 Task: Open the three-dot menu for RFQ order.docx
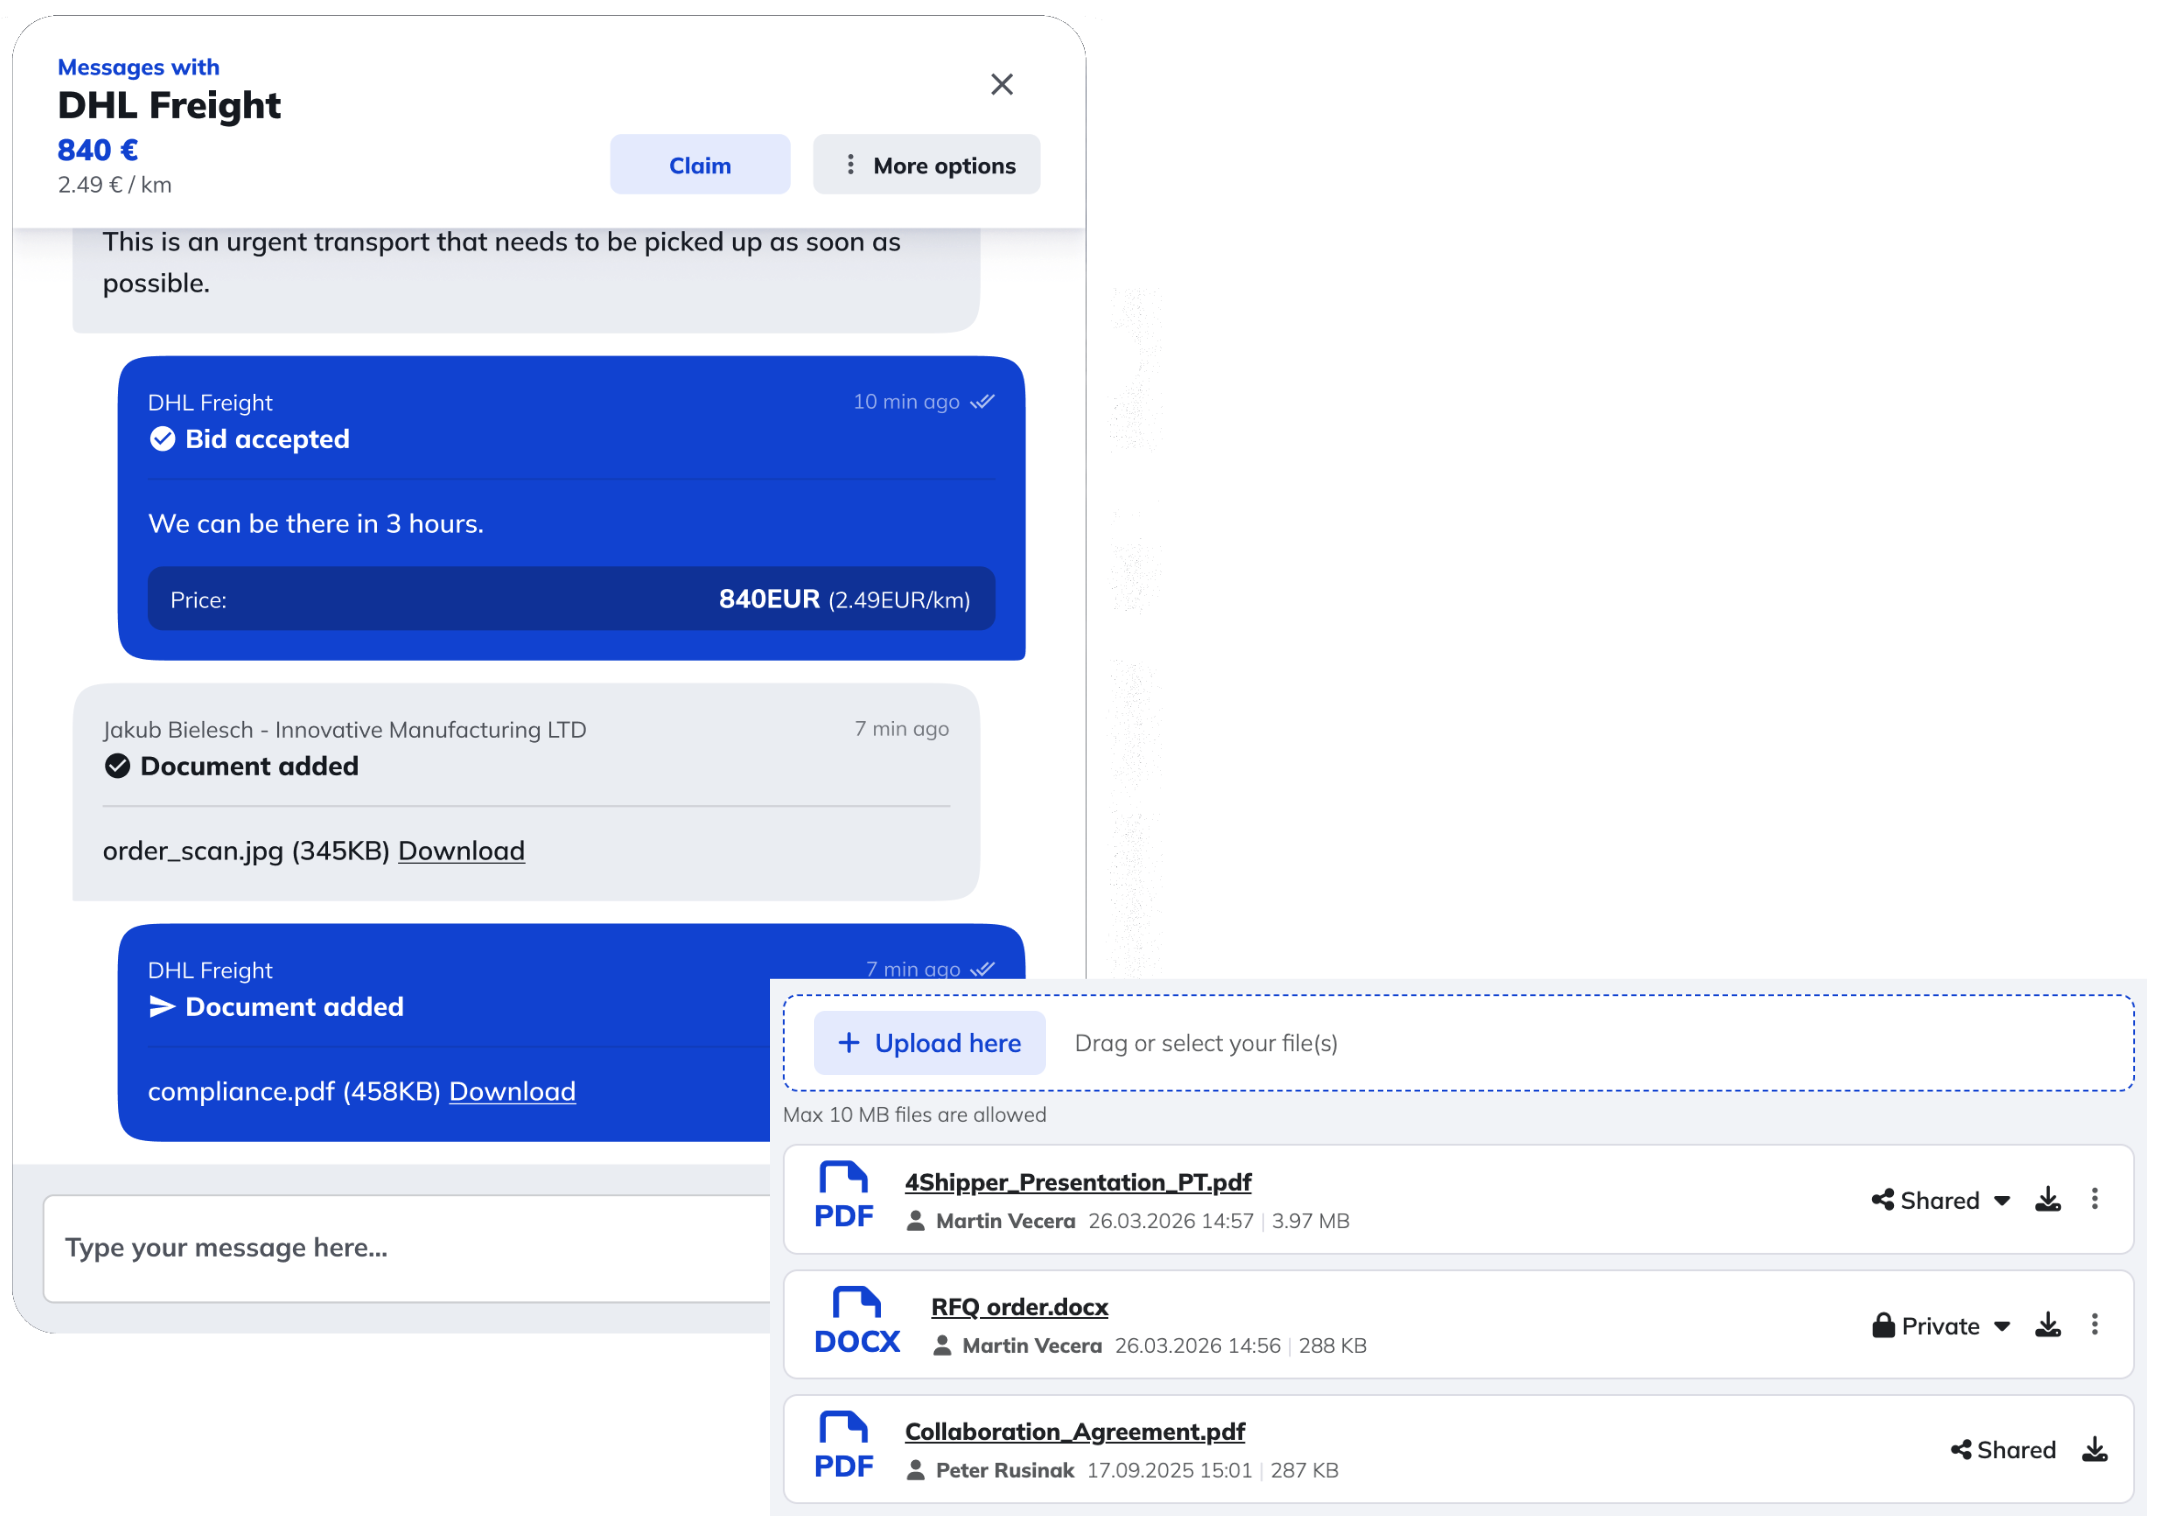2096,1324
